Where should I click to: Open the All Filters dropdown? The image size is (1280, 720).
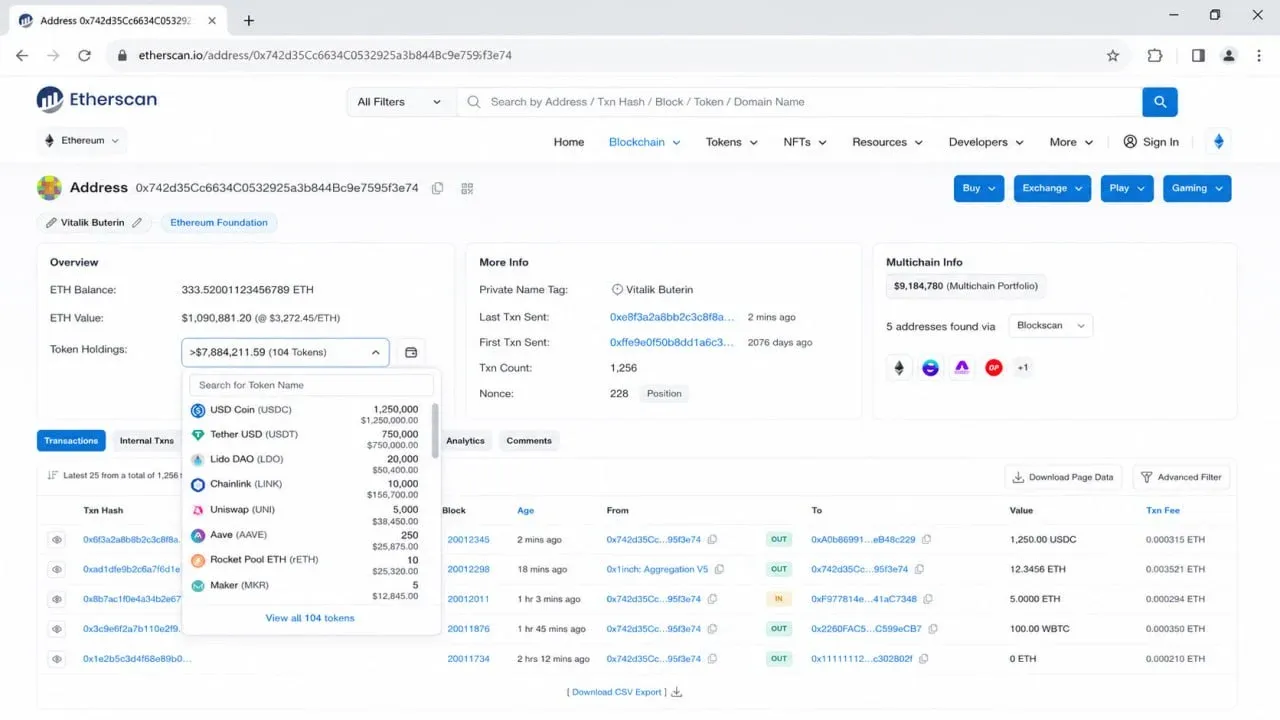[x=399, y=102]
